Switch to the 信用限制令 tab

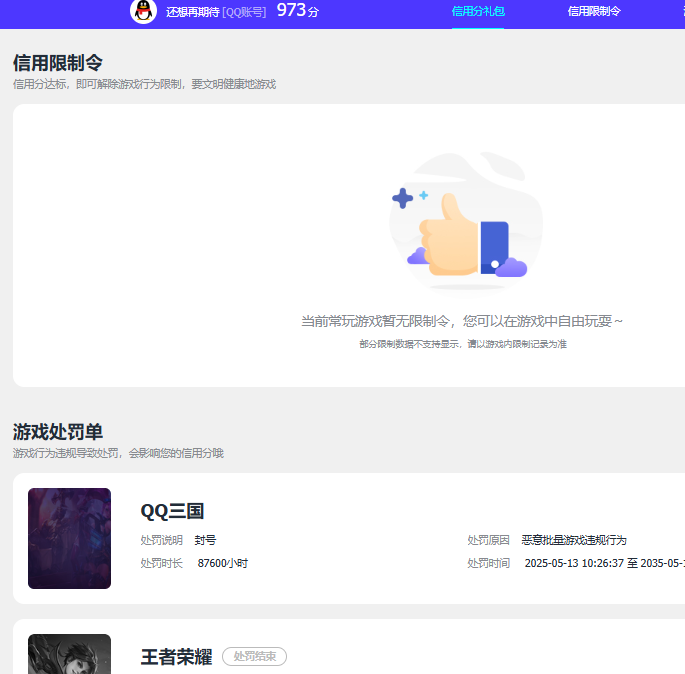(x=594, y=11)
